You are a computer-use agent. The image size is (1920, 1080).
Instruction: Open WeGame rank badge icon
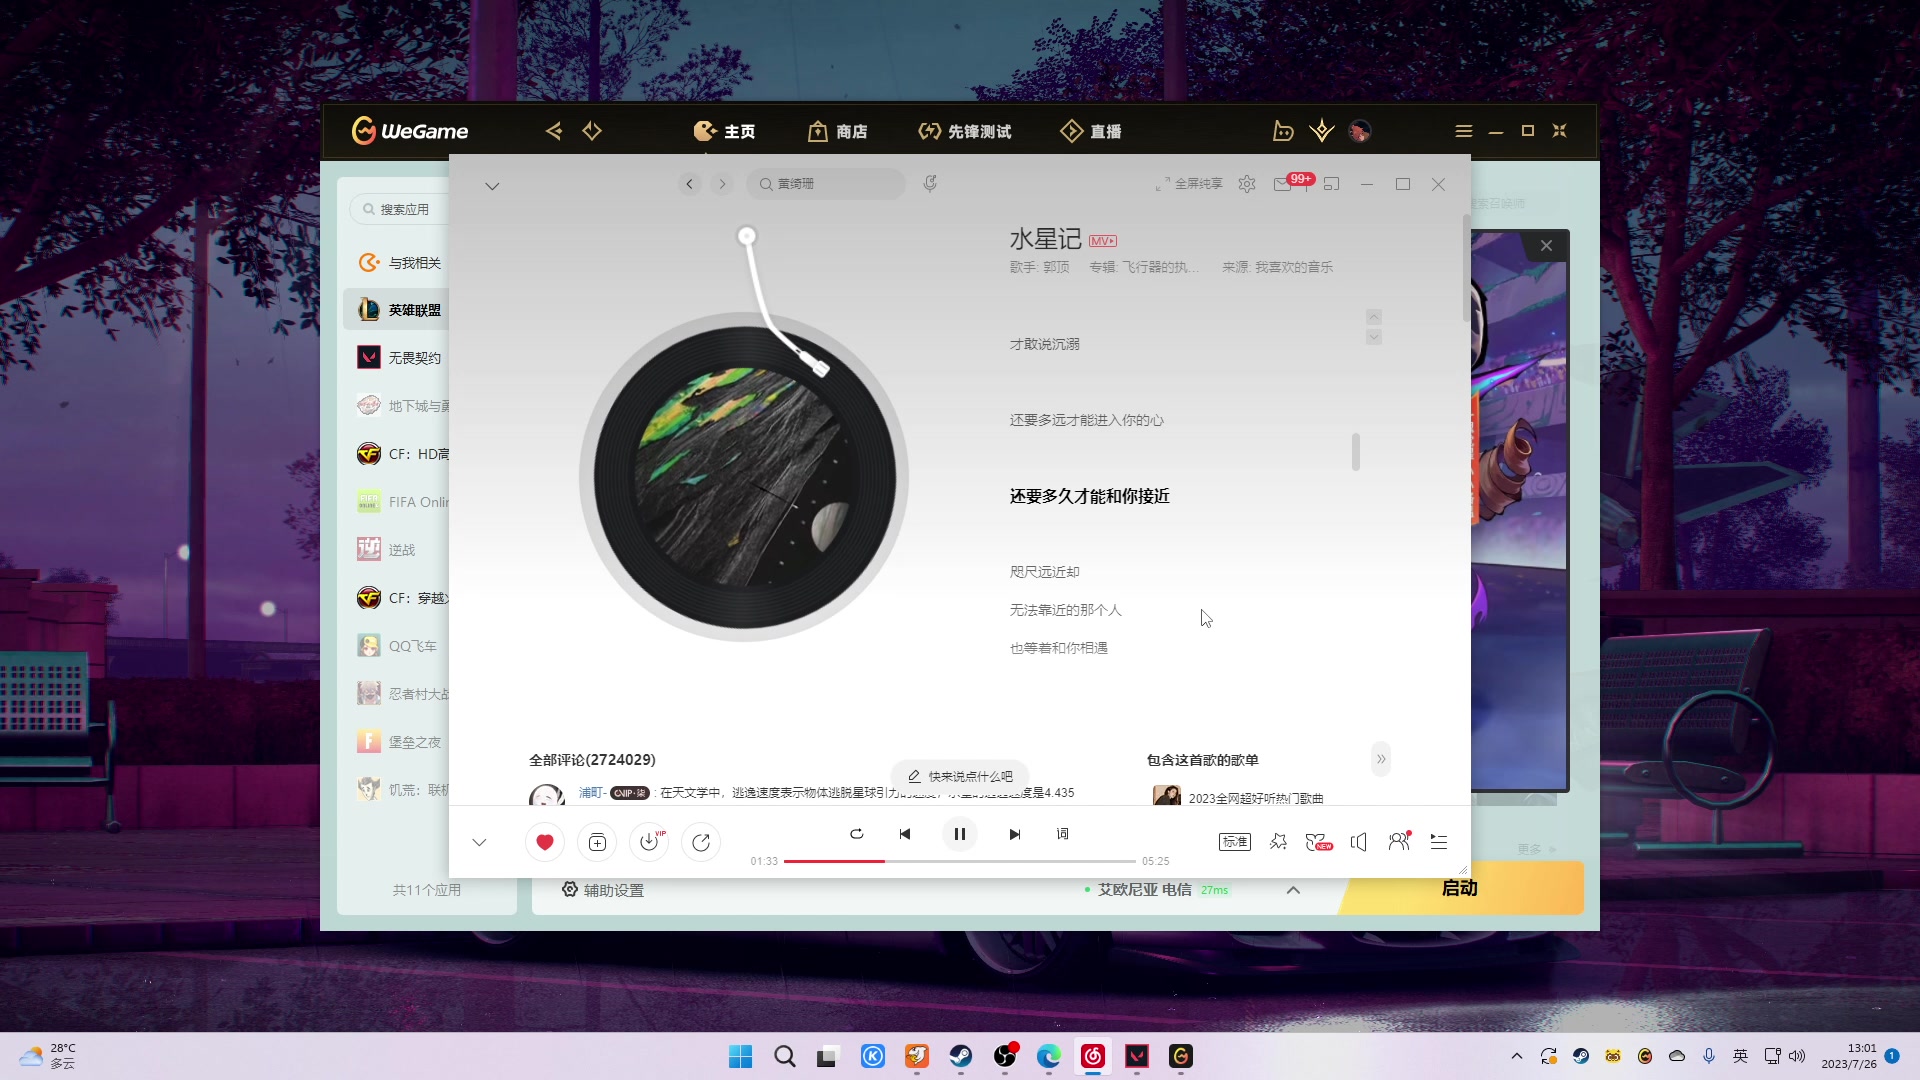pos(1322,131)
